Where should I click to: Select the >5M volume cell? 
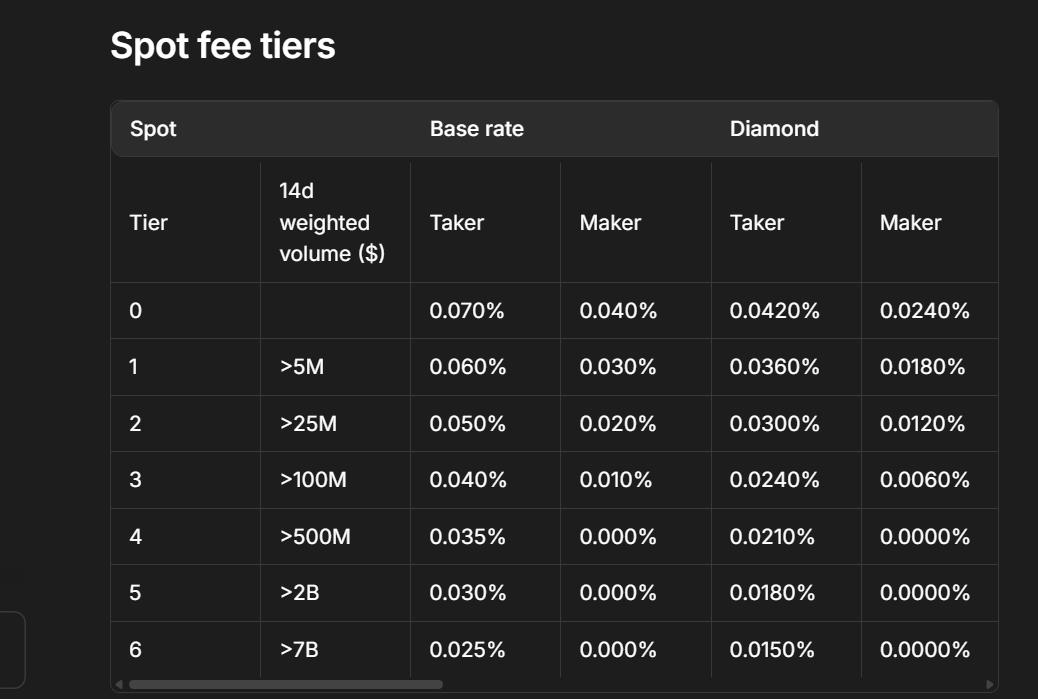coord(302,367)
